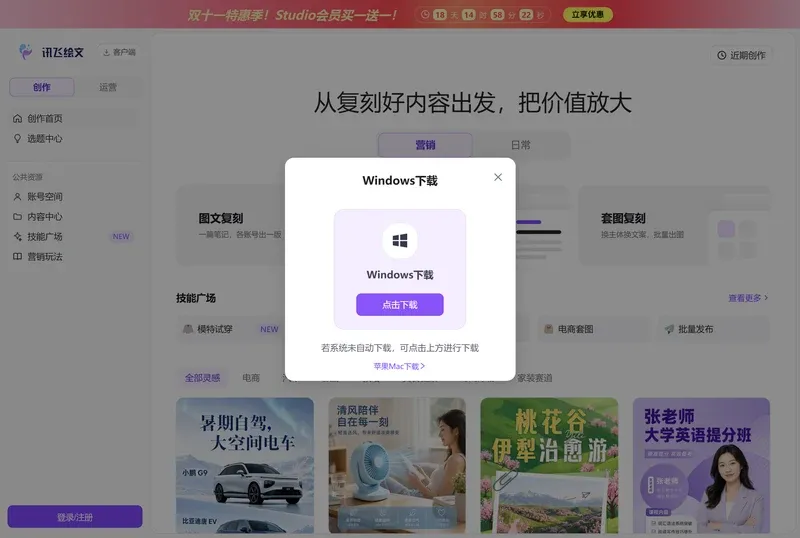Open the 暑期自驾 大空间电车 template
Screen dimensions: 800x538
[245, 466]
